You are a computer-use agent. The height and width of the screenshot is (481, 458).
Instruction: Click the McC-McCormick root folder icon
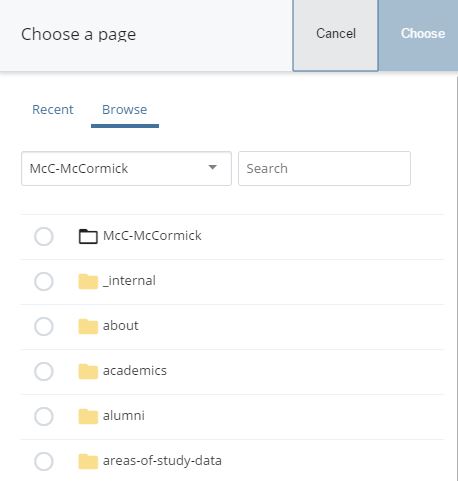(88, 236)
